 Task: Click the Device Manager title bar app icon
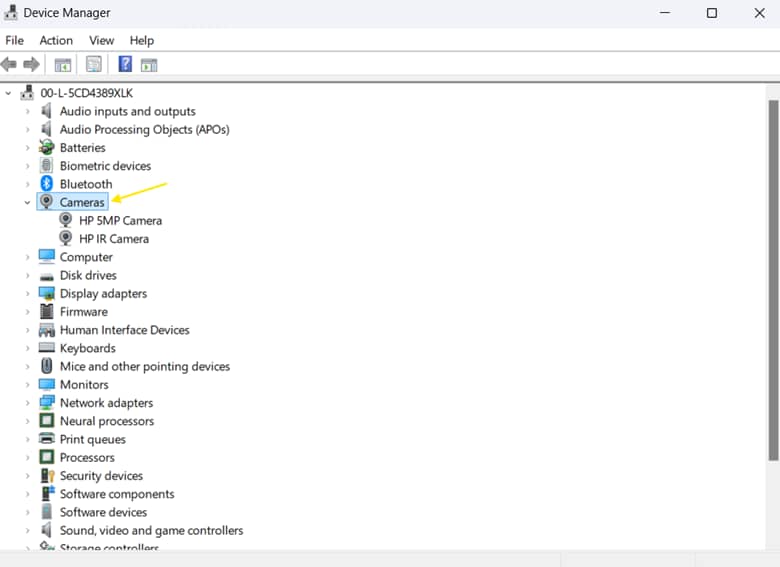pyautogui.click(x=11, y=12)
